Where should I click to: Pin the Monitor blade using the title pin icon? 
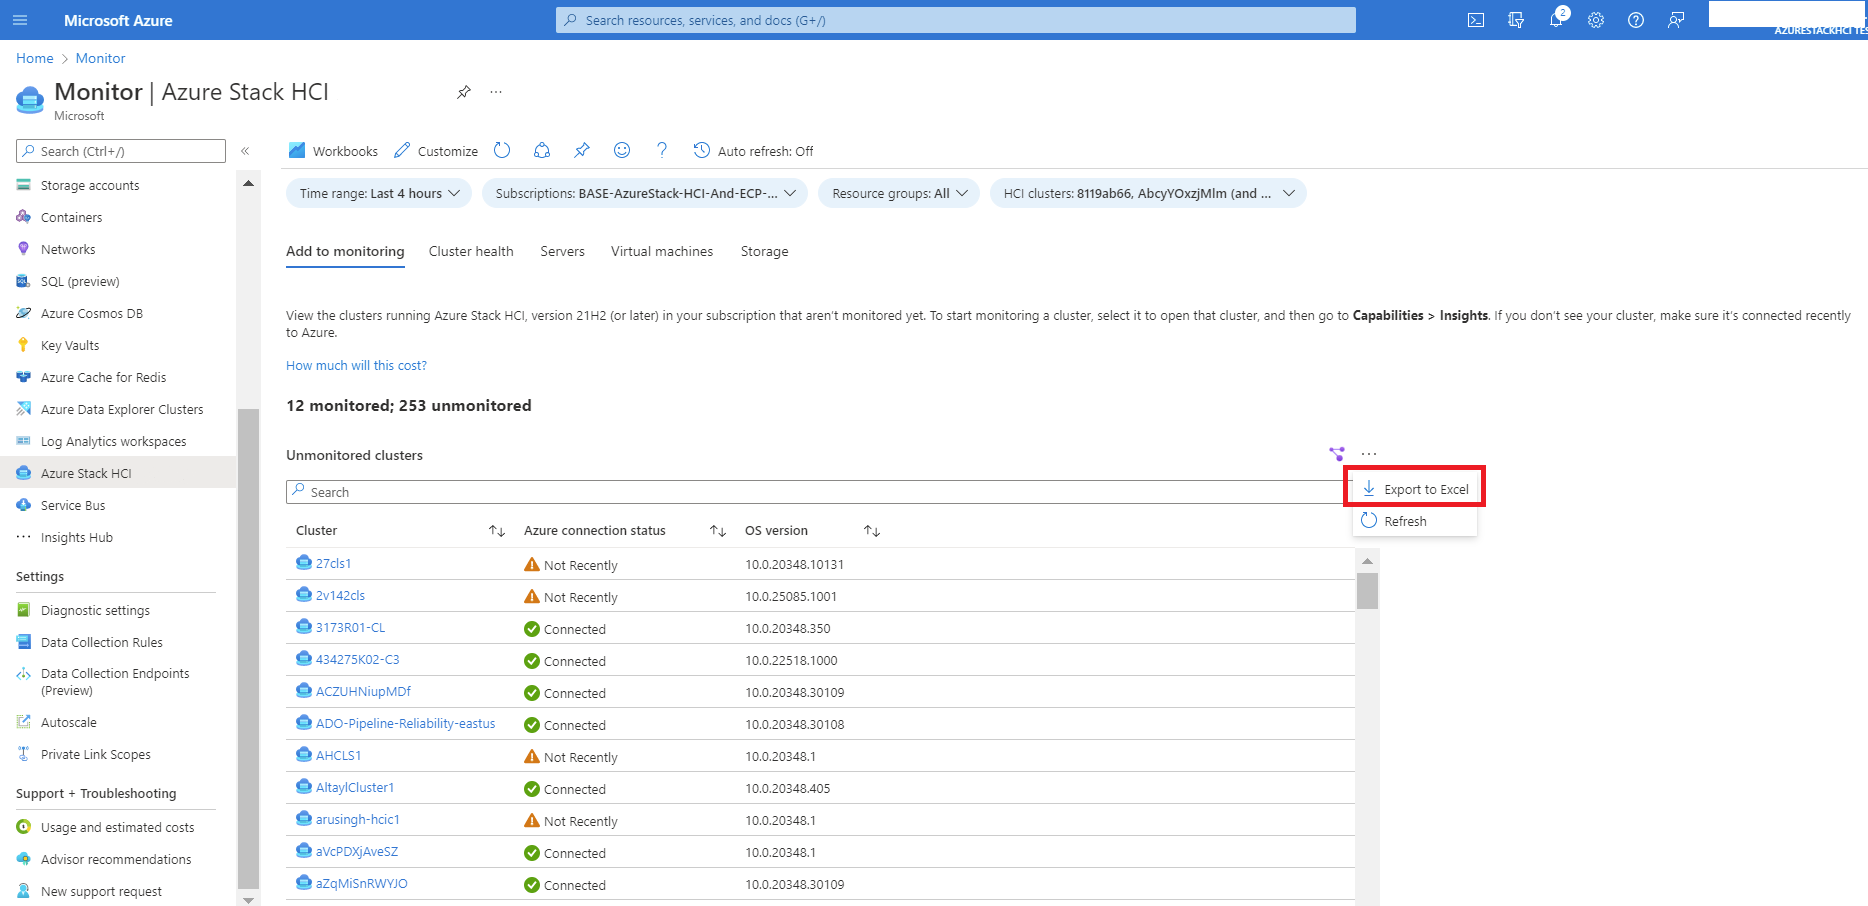464,92
